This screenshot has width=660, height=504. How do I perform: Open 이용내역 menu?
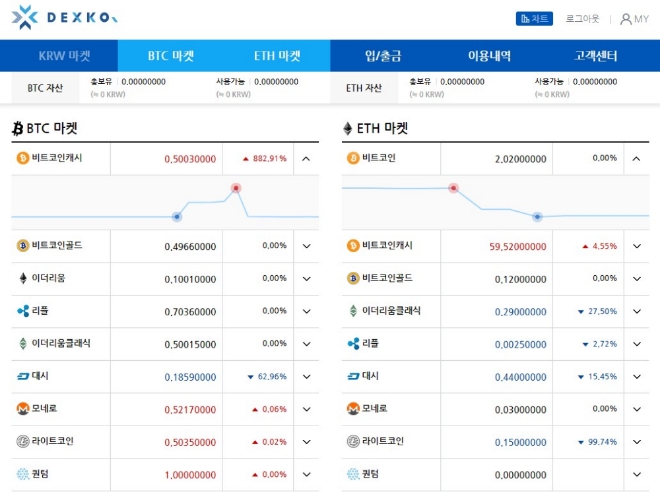pos(490,56)
